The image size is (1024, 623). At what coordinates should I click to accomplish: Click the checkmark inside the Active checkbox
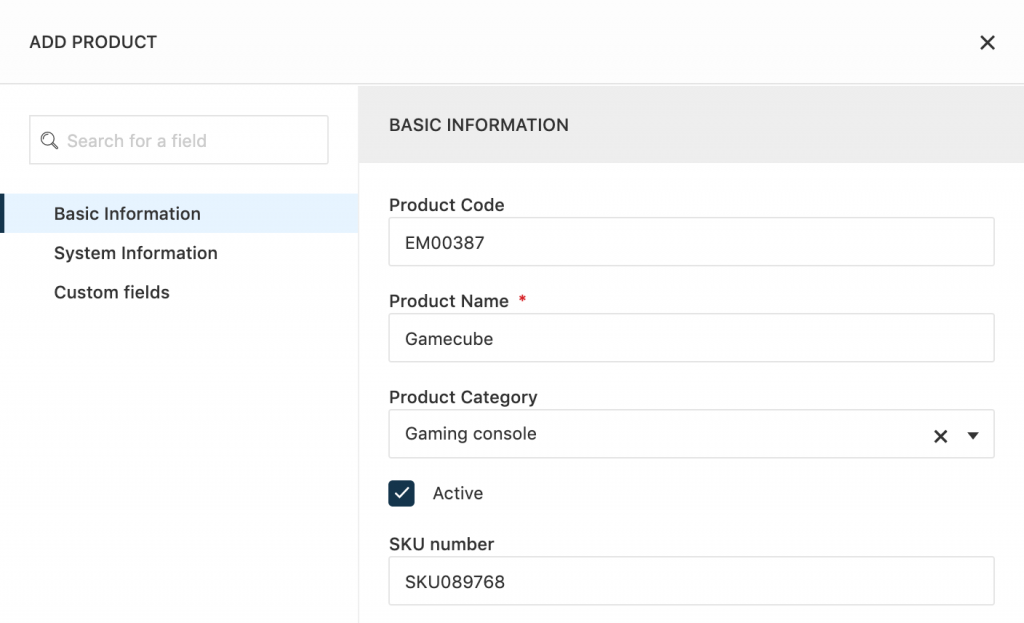399,492
